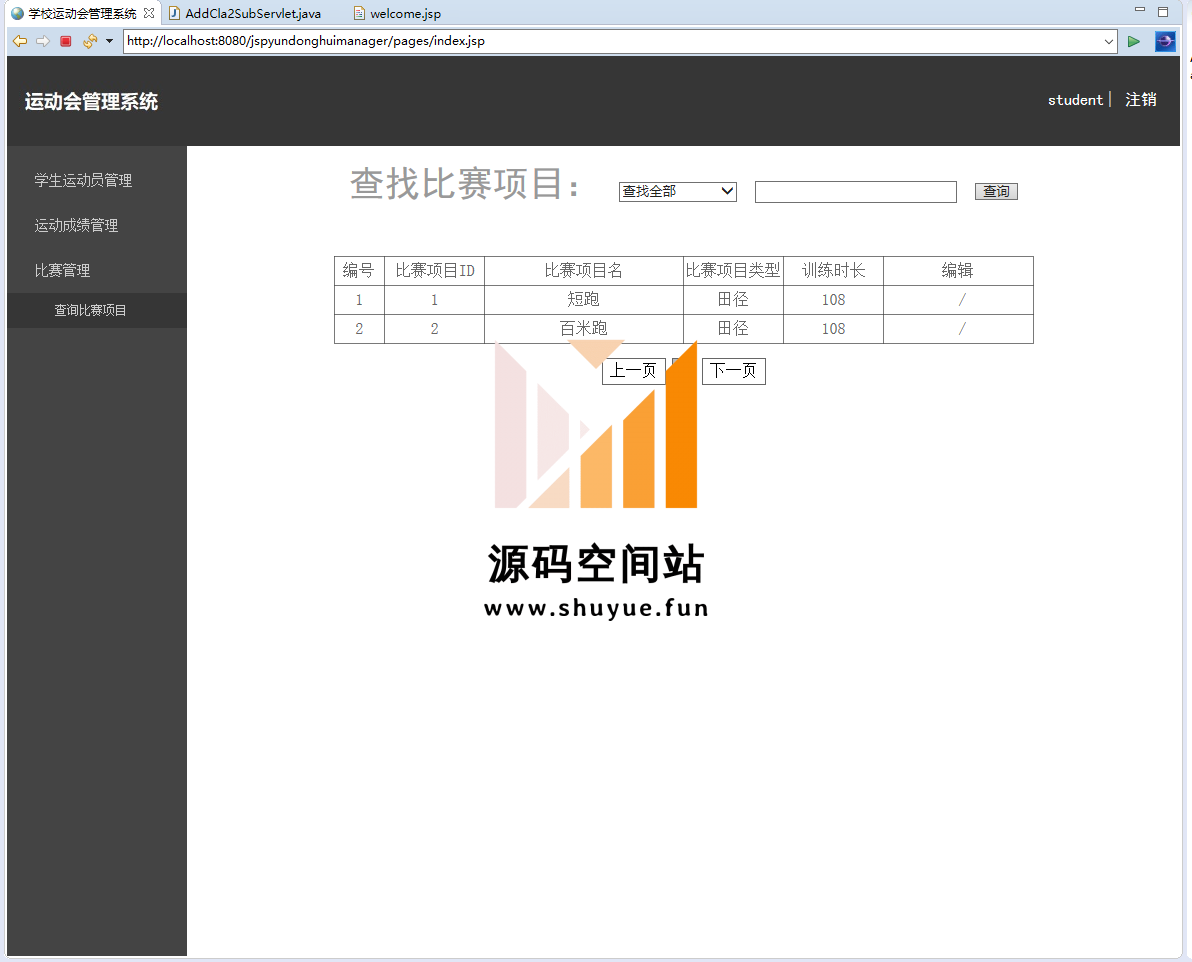Click 下一页 next page button
Screen dimensions: 1192x962
(x=734, y=371)
